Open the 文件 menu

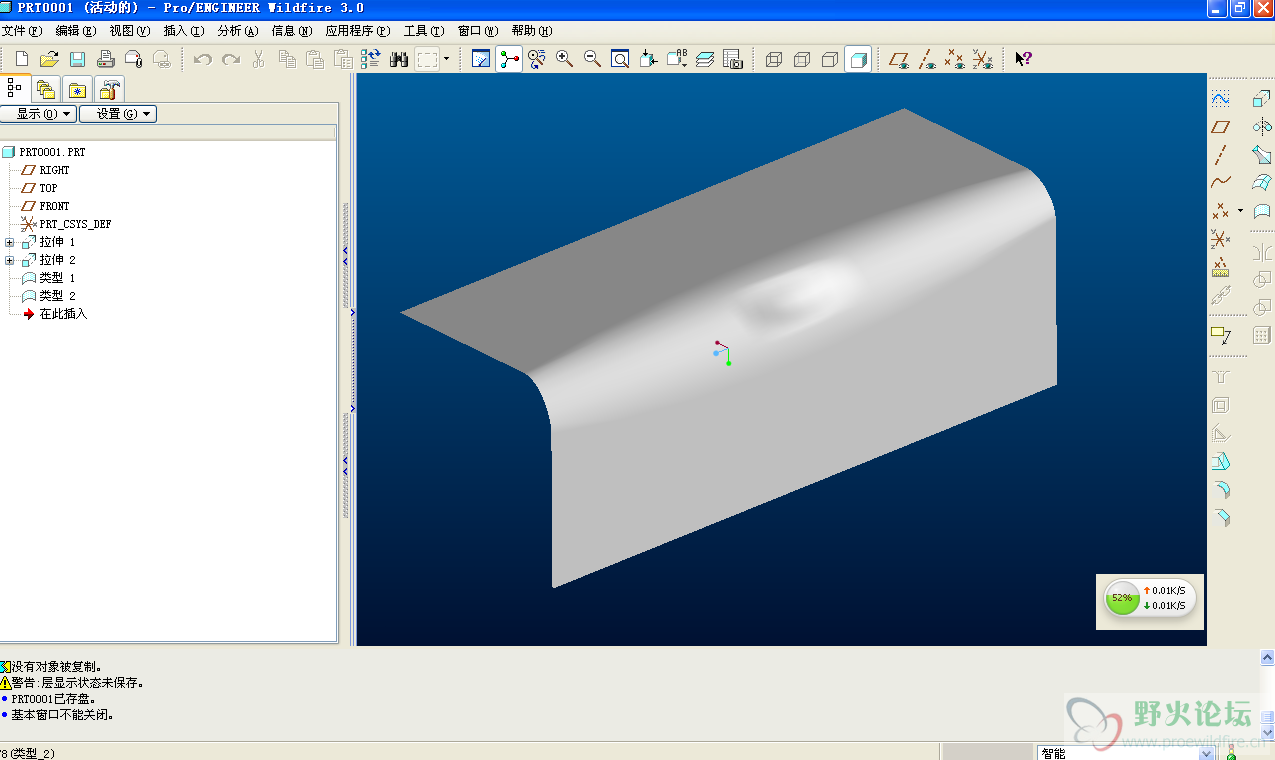(20, 31)
